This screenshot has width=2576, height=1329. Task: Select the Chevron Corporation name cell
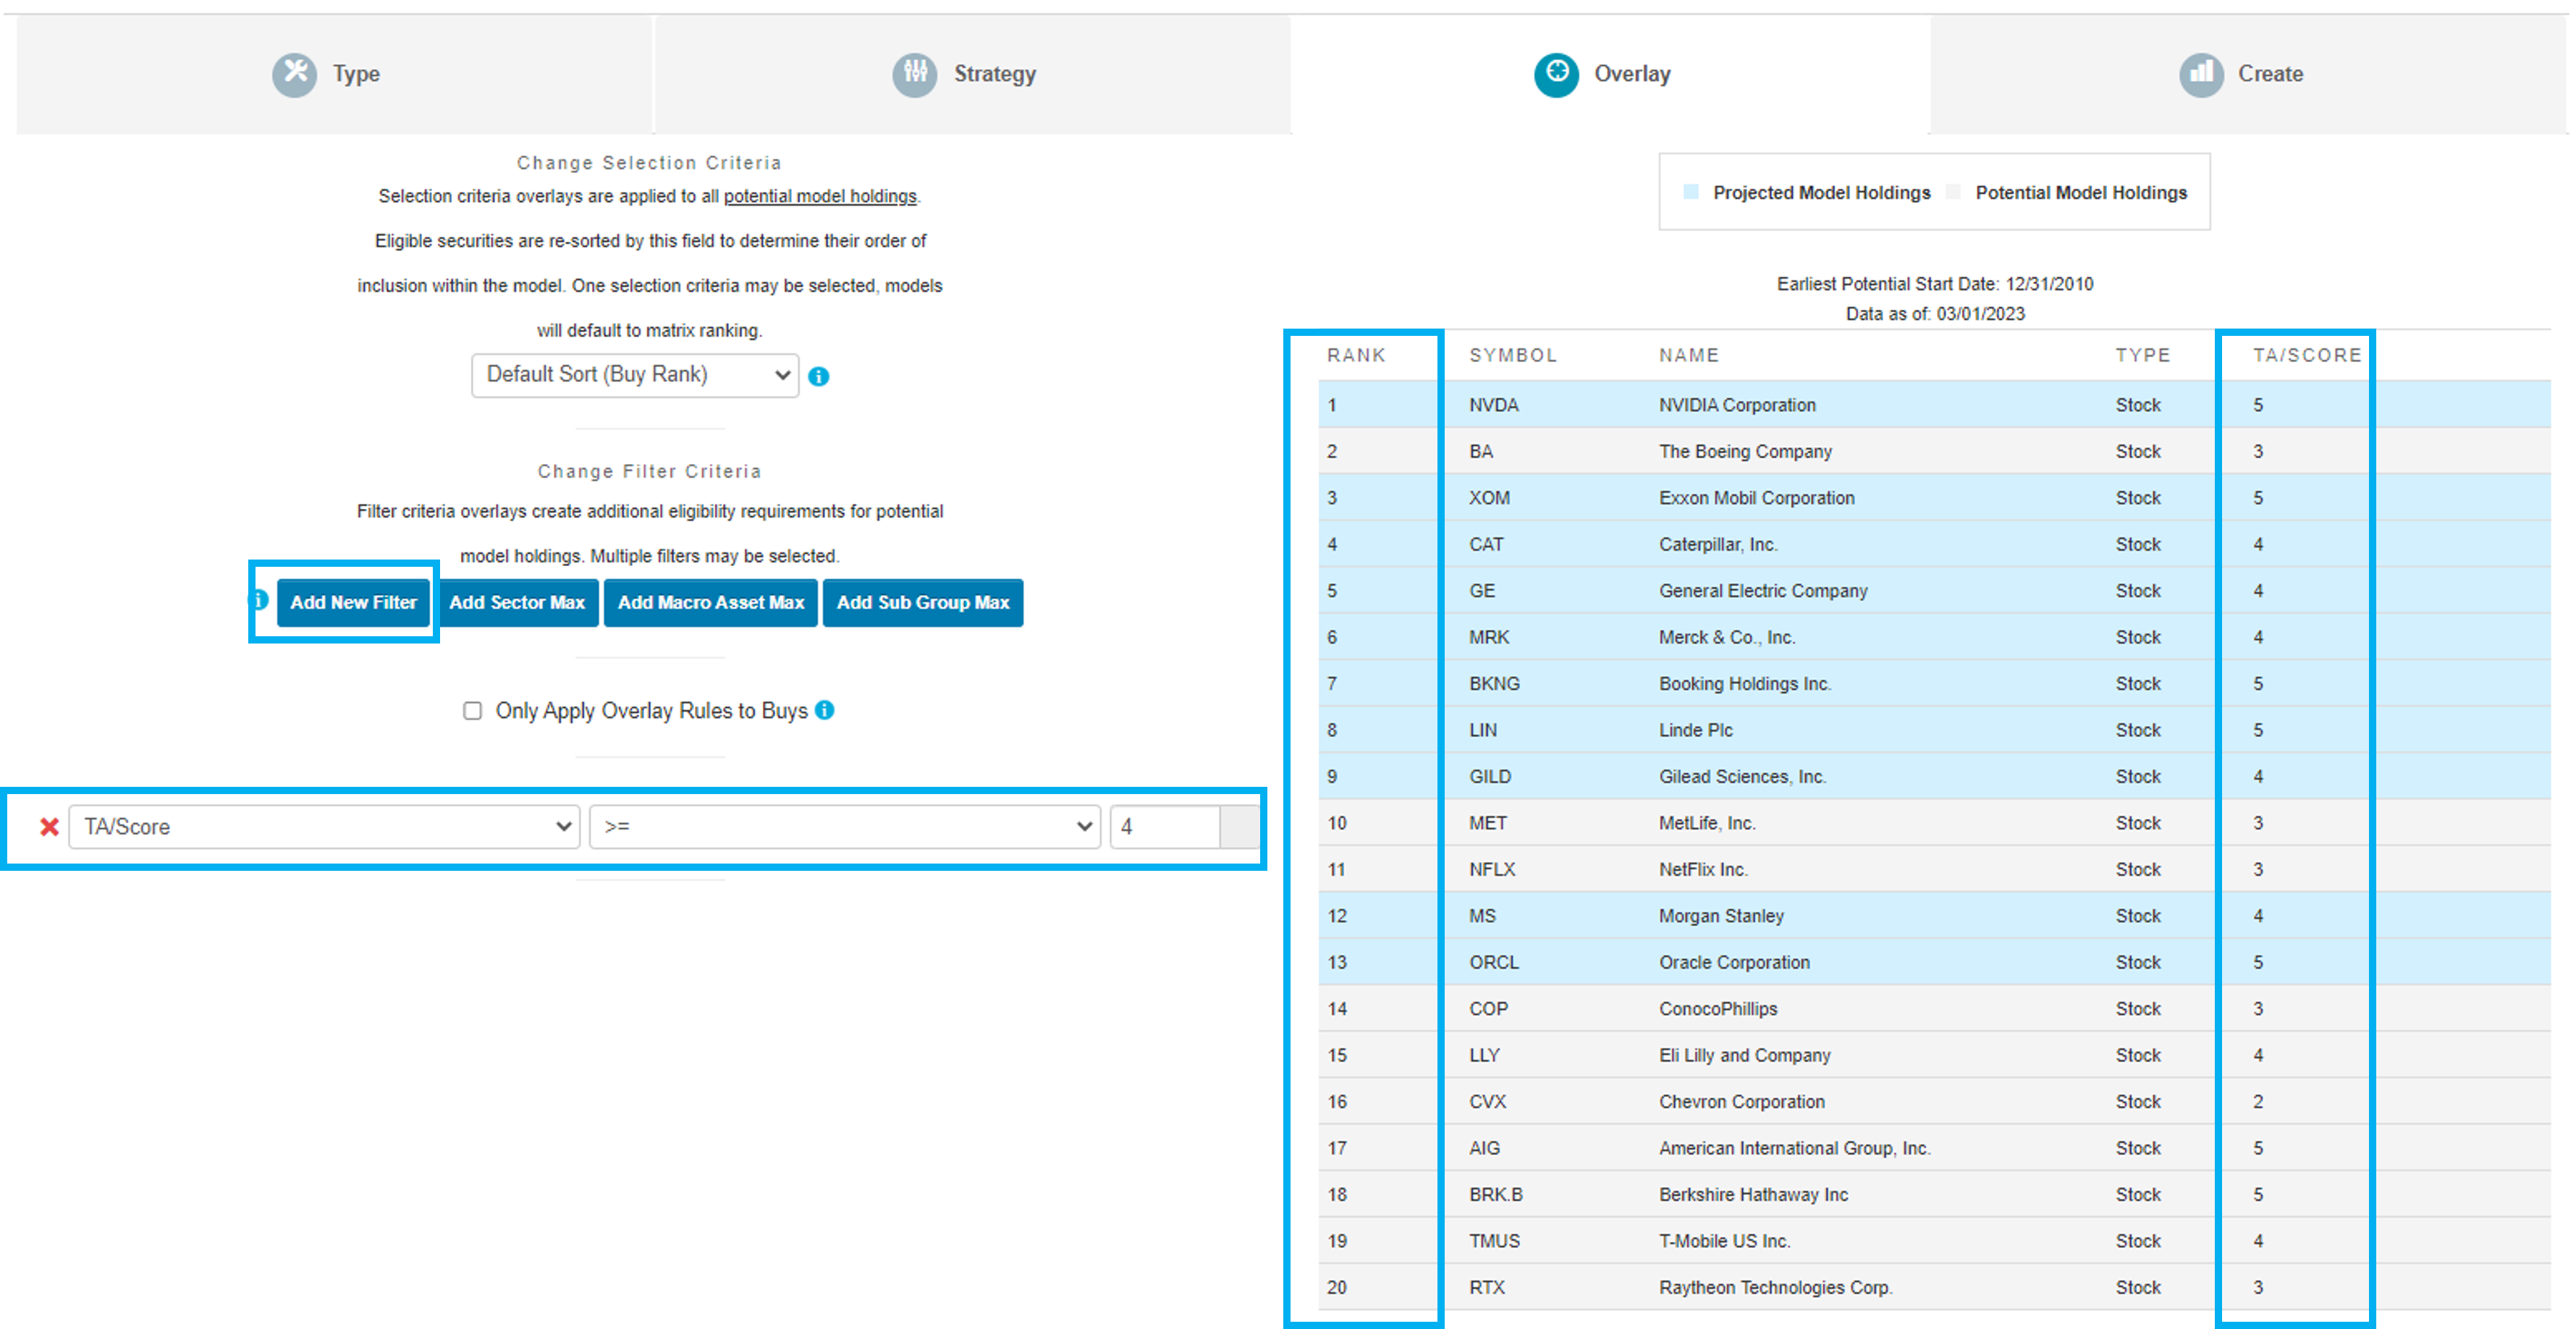pos(1742,1102)
